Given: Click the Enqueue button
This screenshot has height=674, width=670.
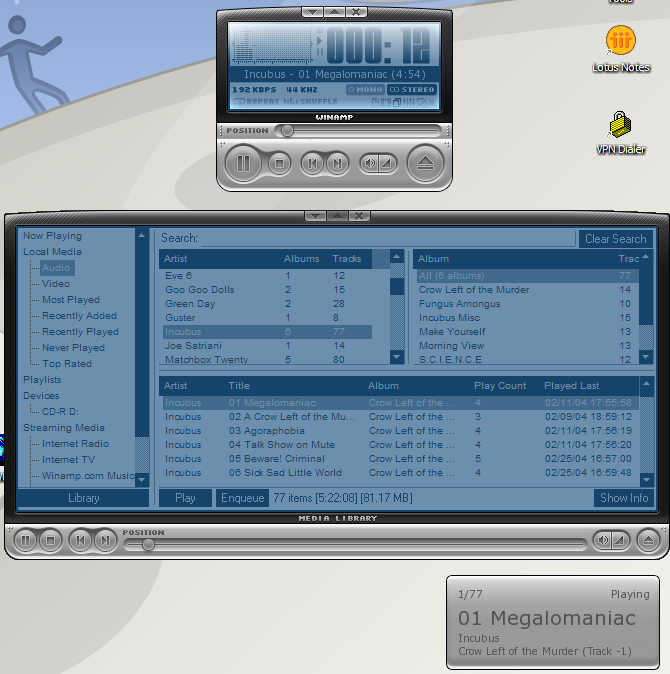Looking at the screenshot, I should (242, 498).
